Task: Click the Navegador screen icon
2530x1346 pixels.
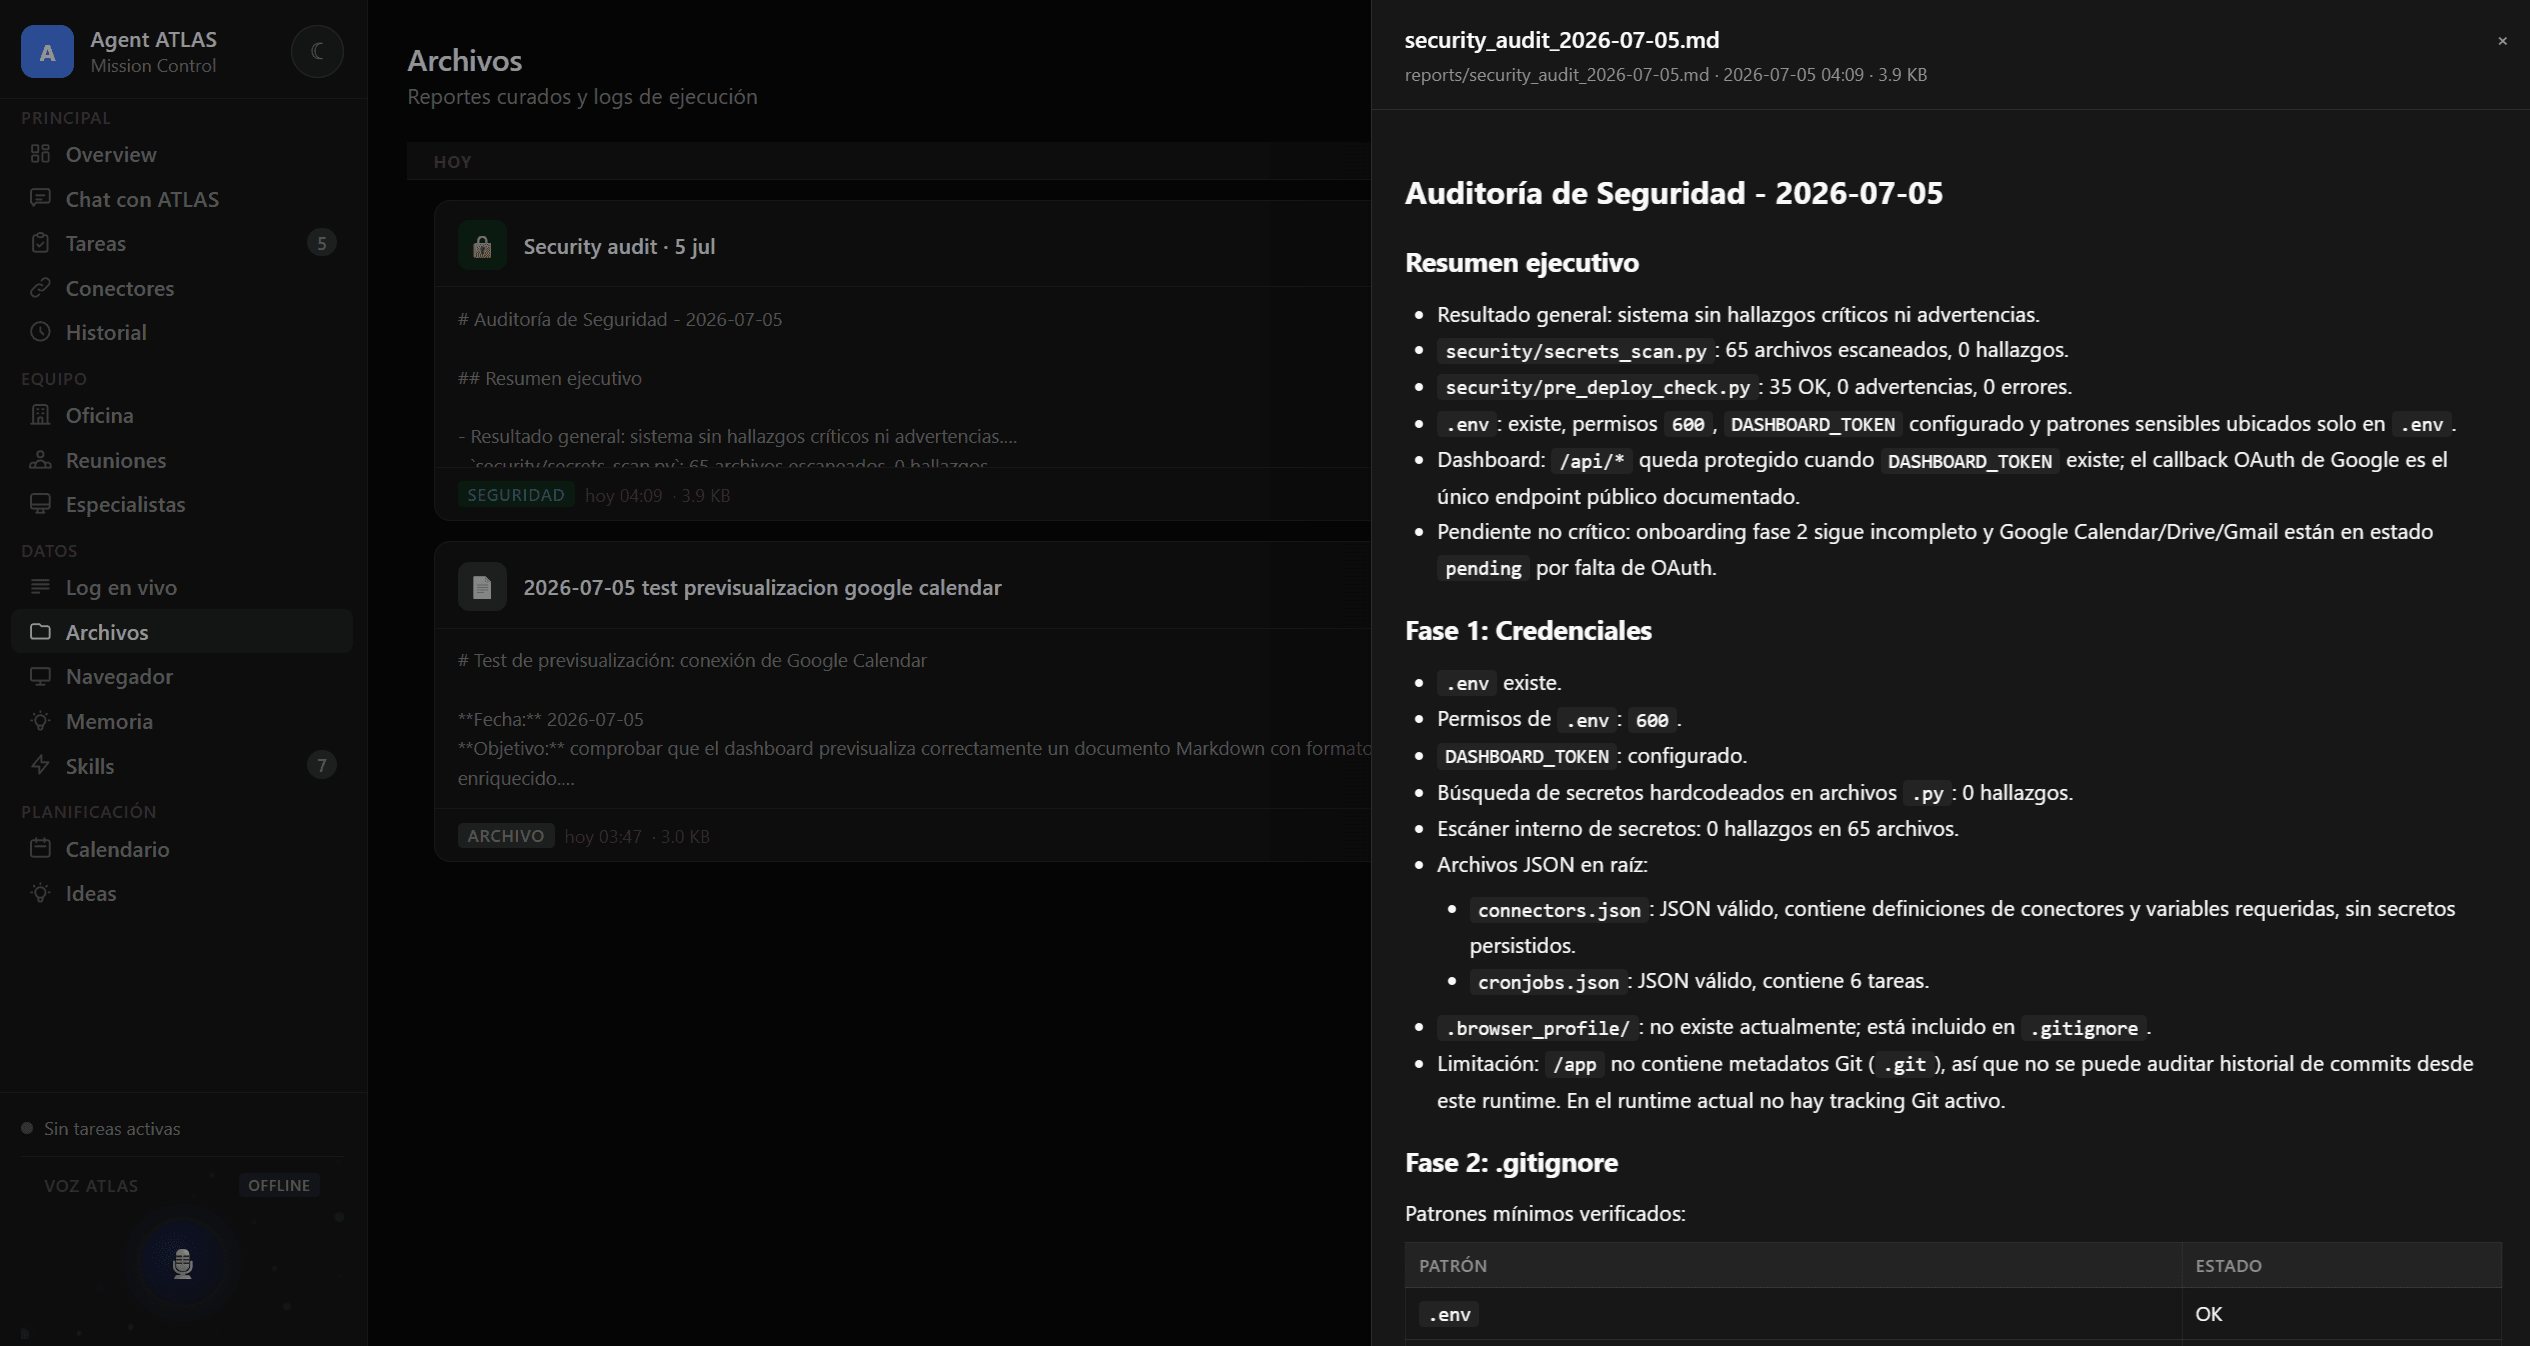Action: click(x=40, y=676)
